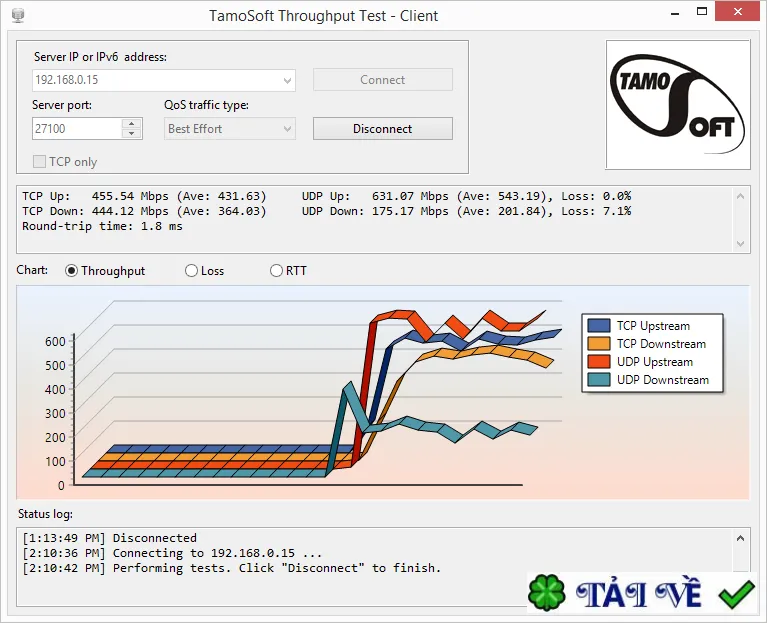
Task: Select the Throughput chart radio button
Action: (71, 270)
